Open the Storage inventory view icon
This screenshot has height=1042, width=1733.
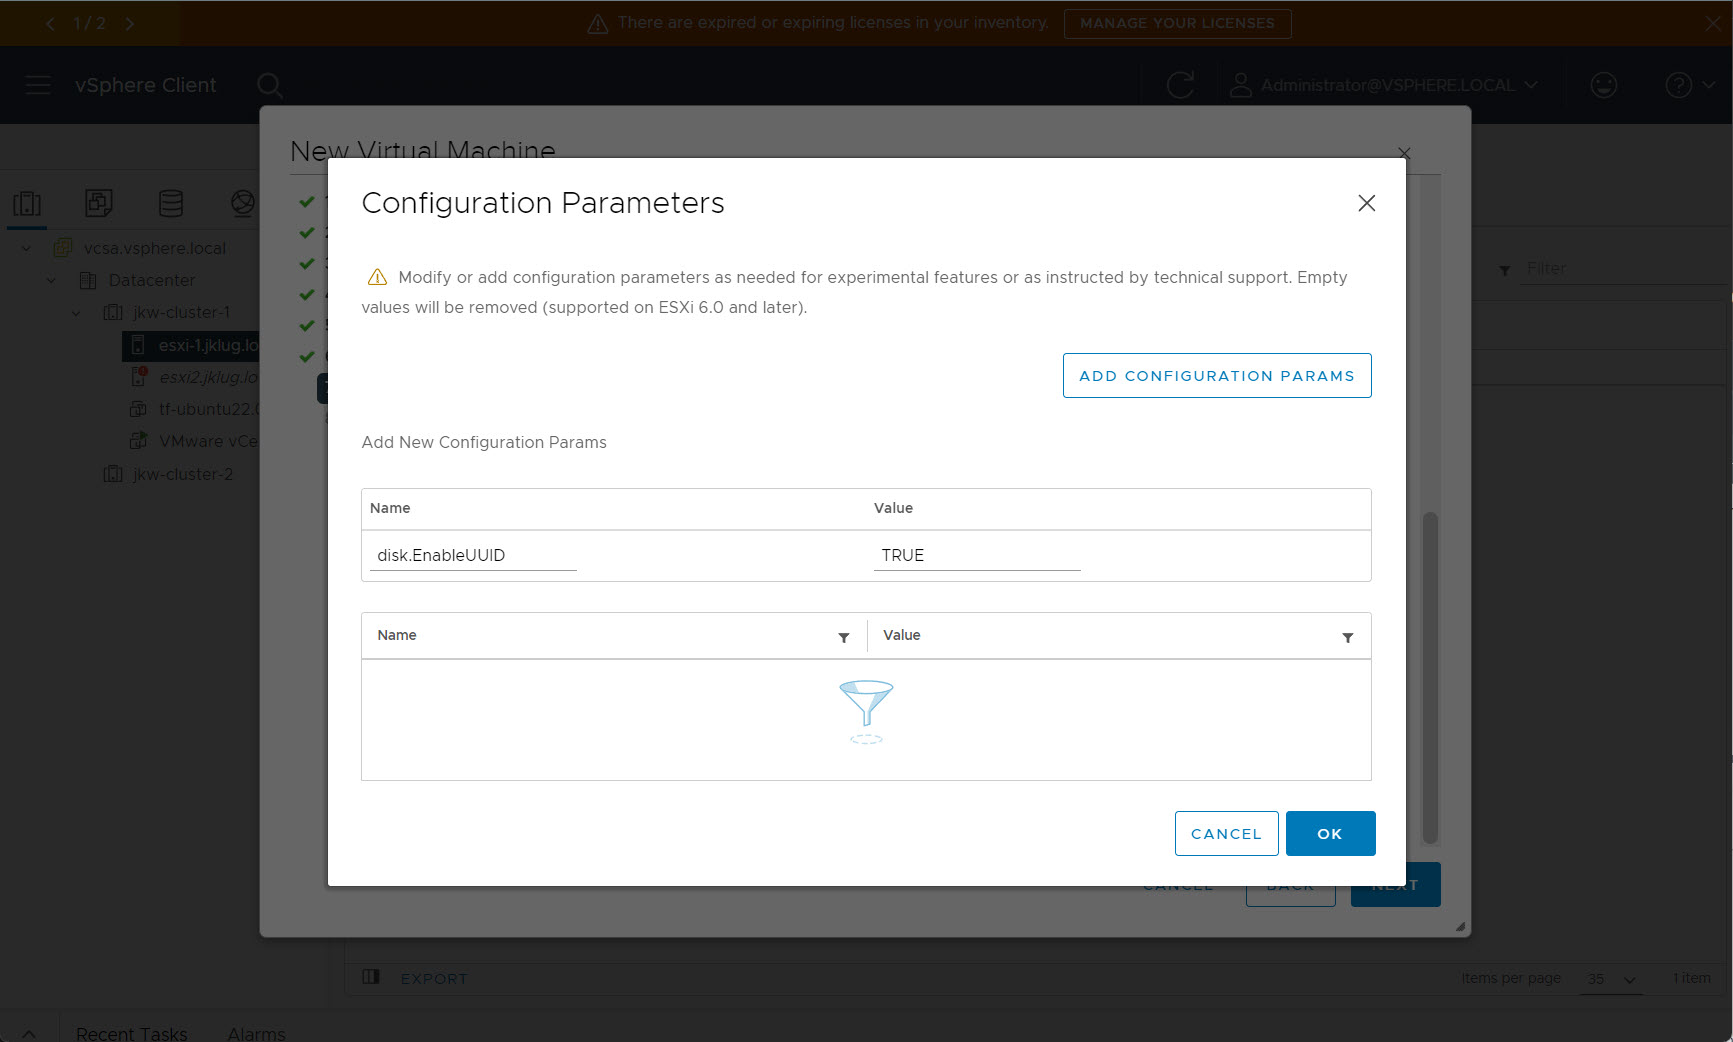coord(171,204)
